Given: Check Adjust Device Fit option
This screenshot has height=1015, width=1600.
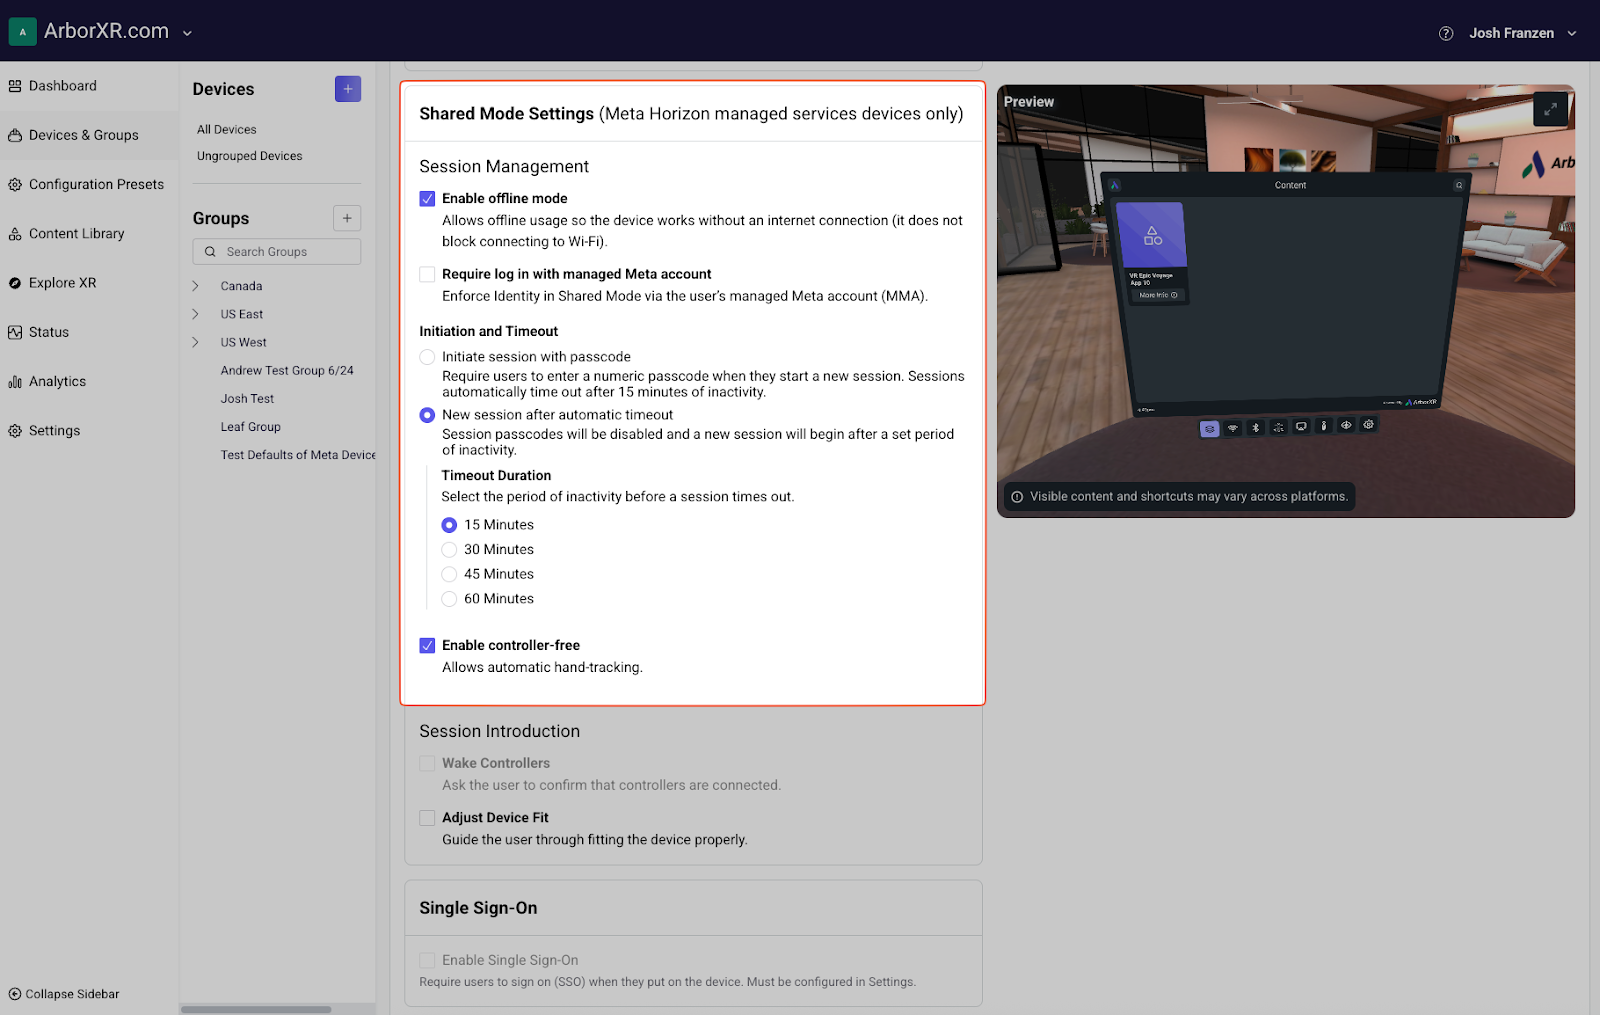Looking at the screenshot, I should (x=427, y=818).
